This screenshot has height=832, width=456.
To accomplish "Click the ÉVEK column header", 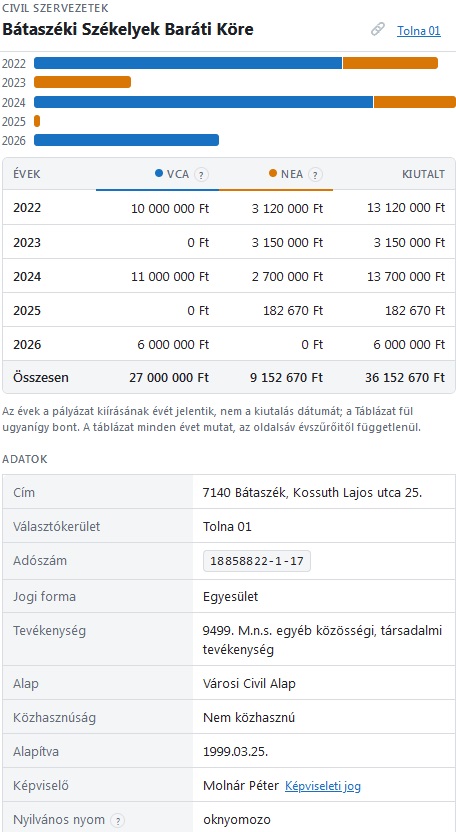I will [27, 174].
